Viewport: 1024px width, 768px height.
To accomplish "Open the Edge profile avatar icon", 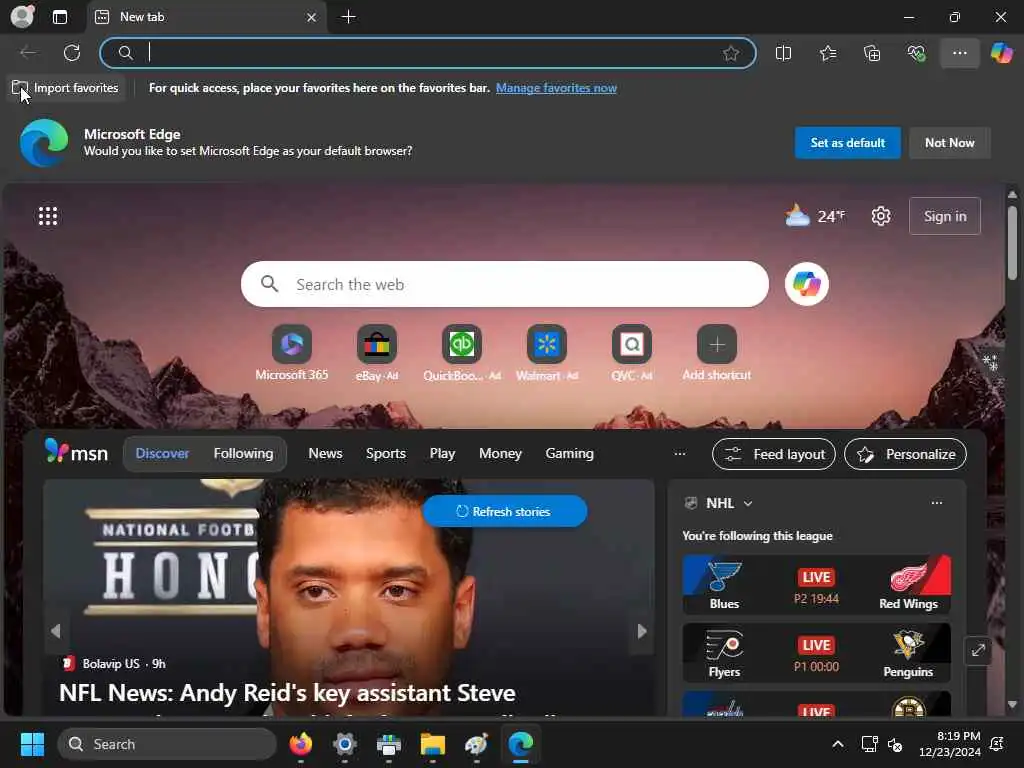I will tap(22, 16).
